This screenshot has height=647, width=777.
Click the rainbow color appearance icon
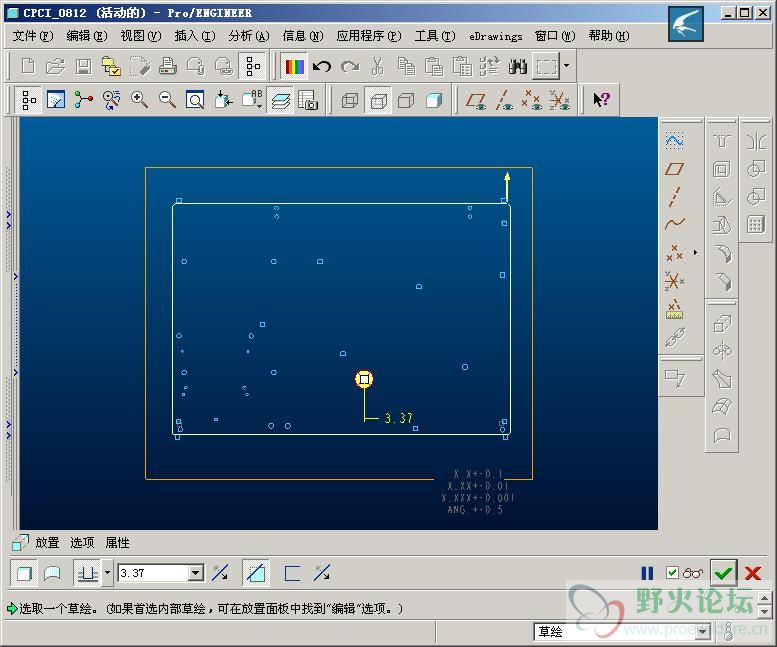(294, 67)
